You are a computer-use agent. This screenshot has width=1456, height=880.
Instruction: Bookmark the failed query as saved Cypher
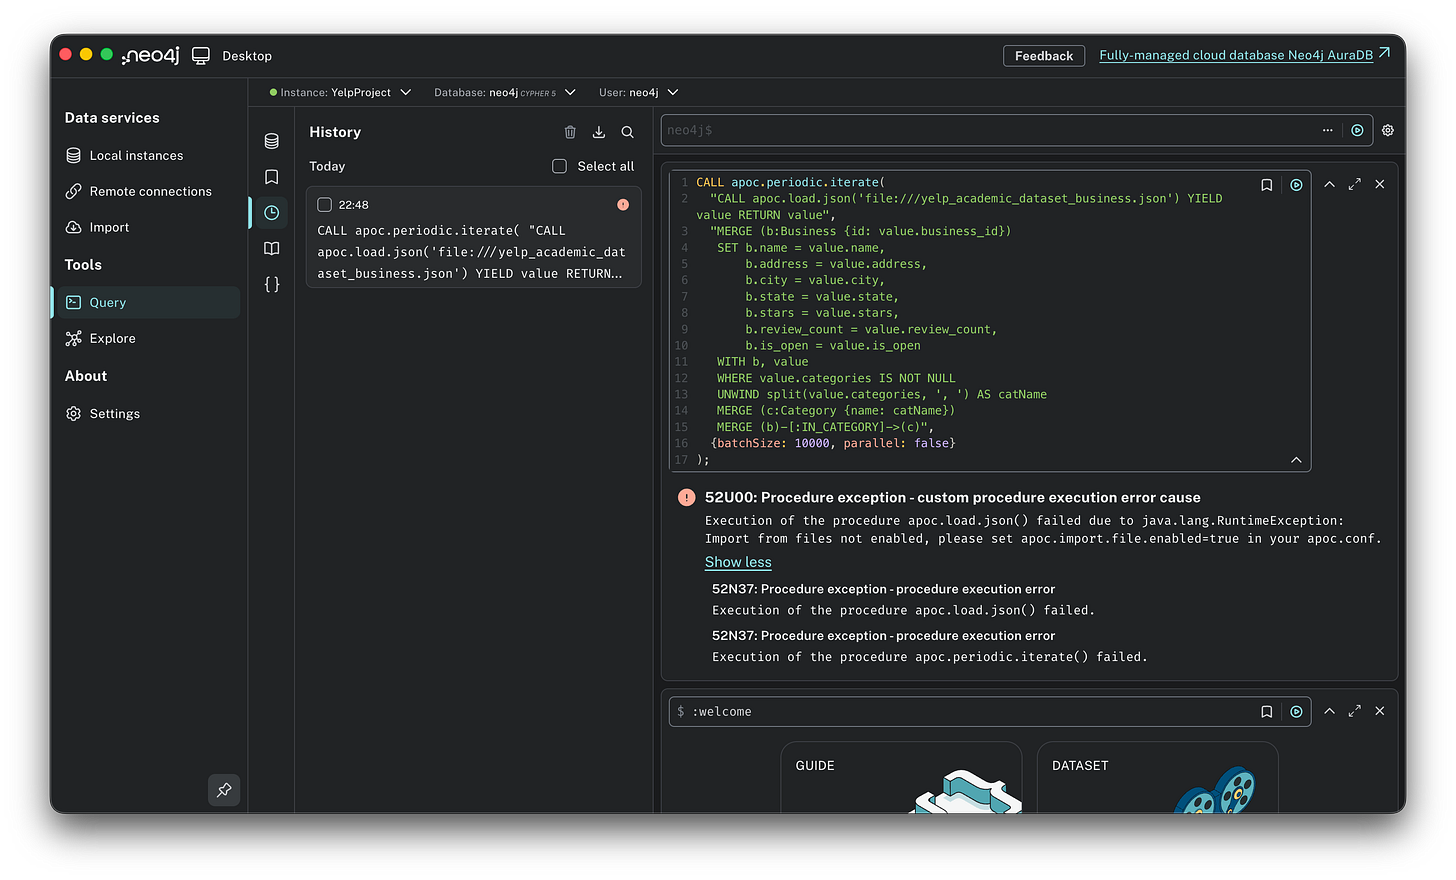pos(1266,184)
